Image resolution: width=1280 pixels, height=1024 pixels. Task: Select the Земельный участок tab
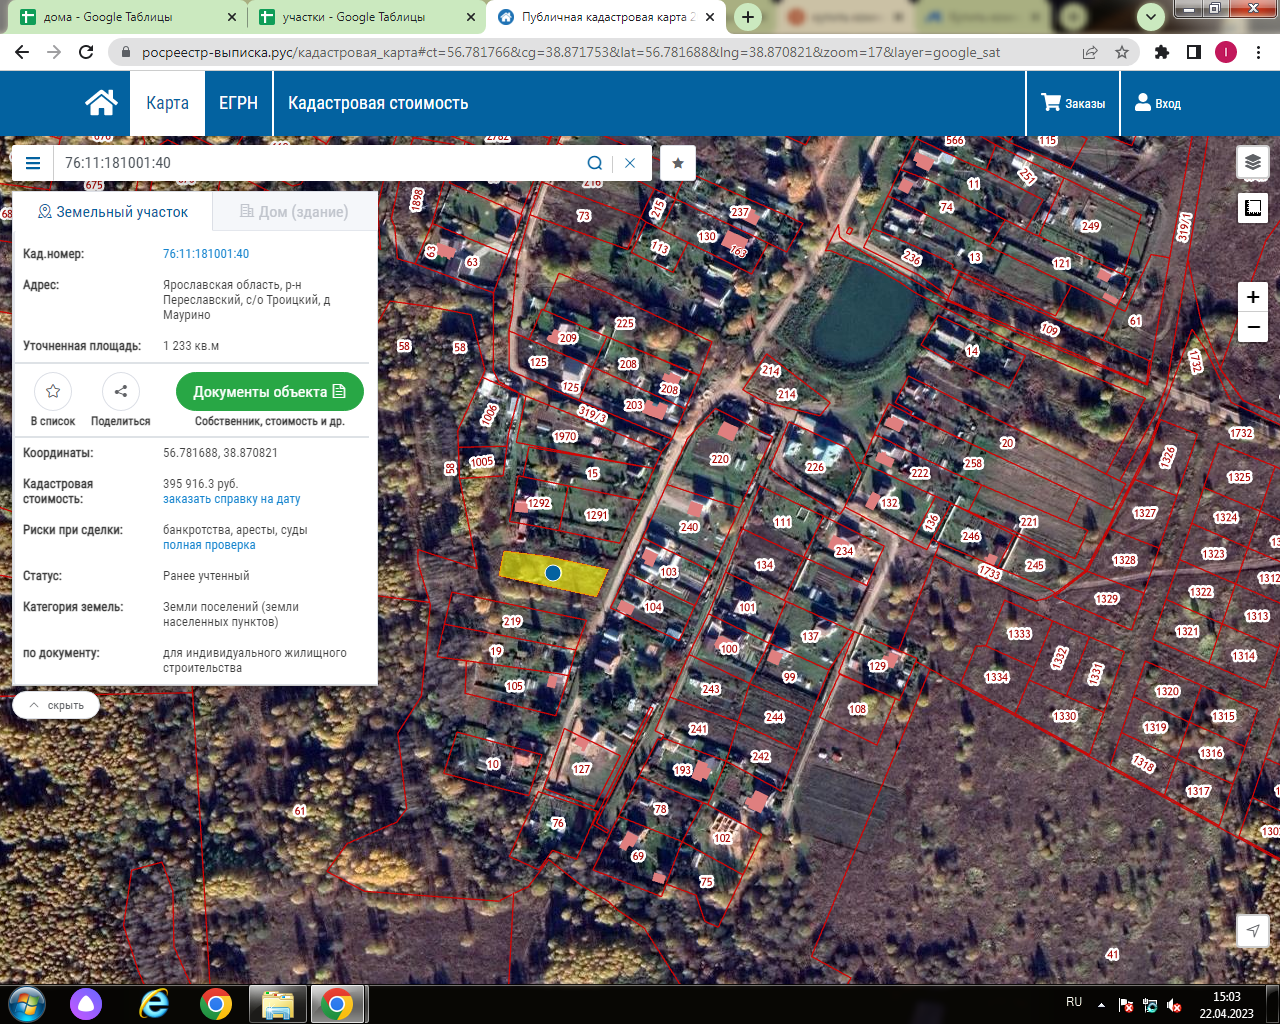tap(112, 212)
